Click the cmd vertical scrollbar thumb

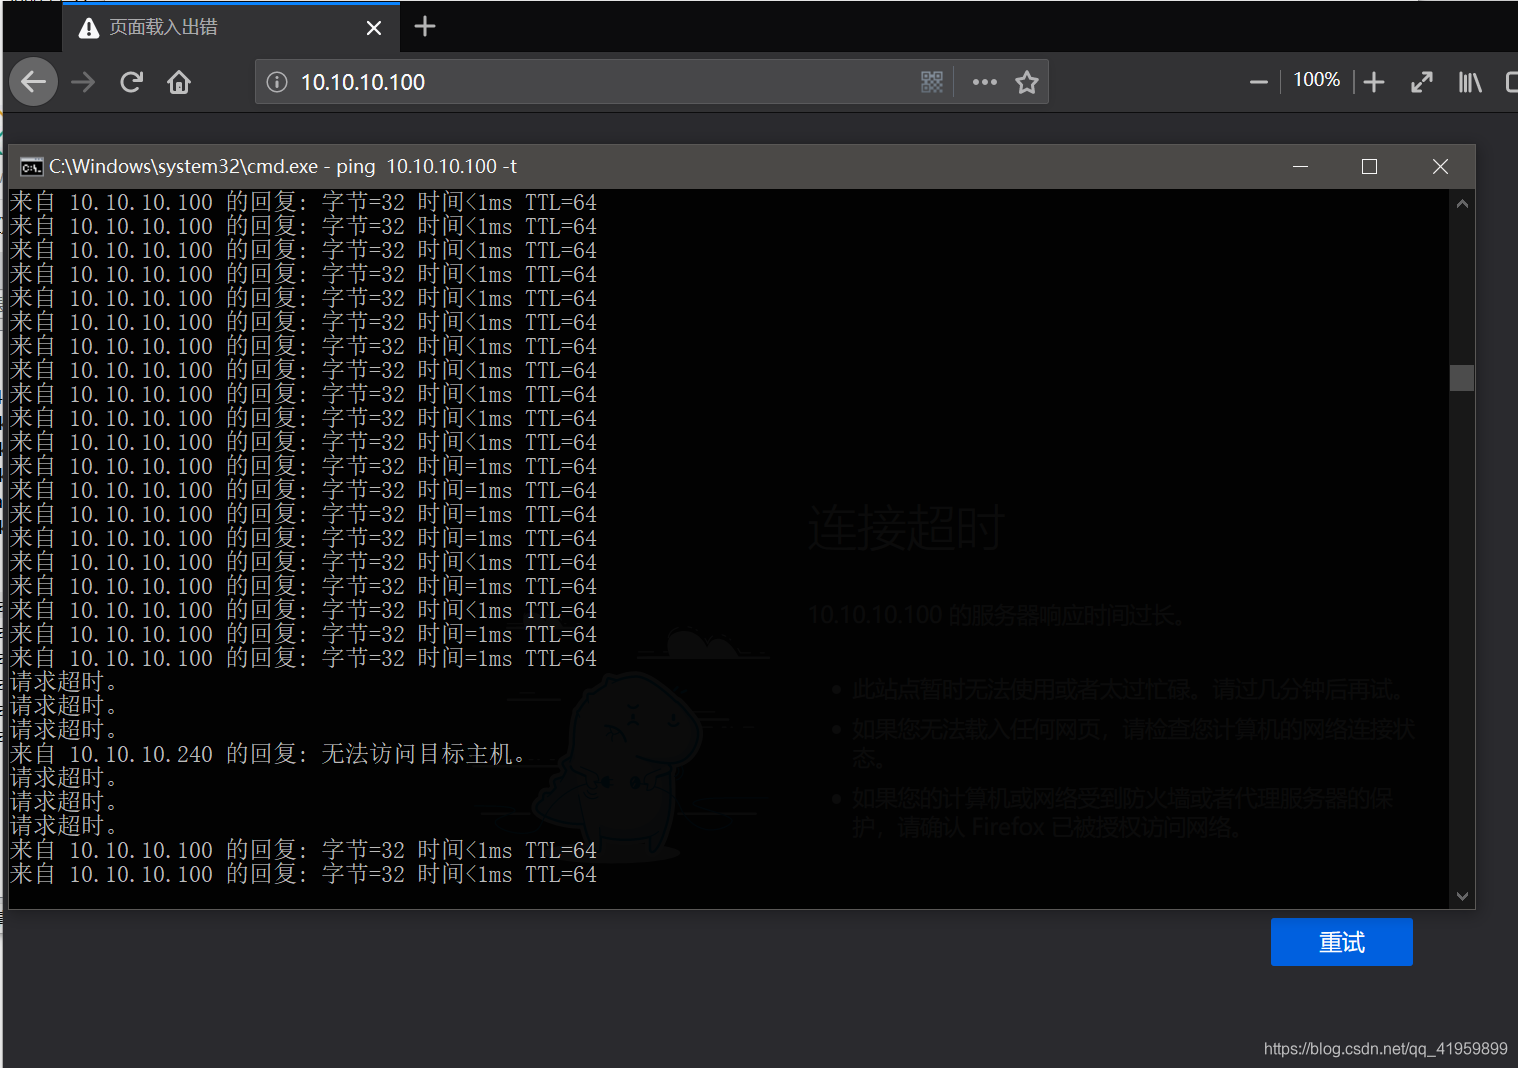point(1462,378)
